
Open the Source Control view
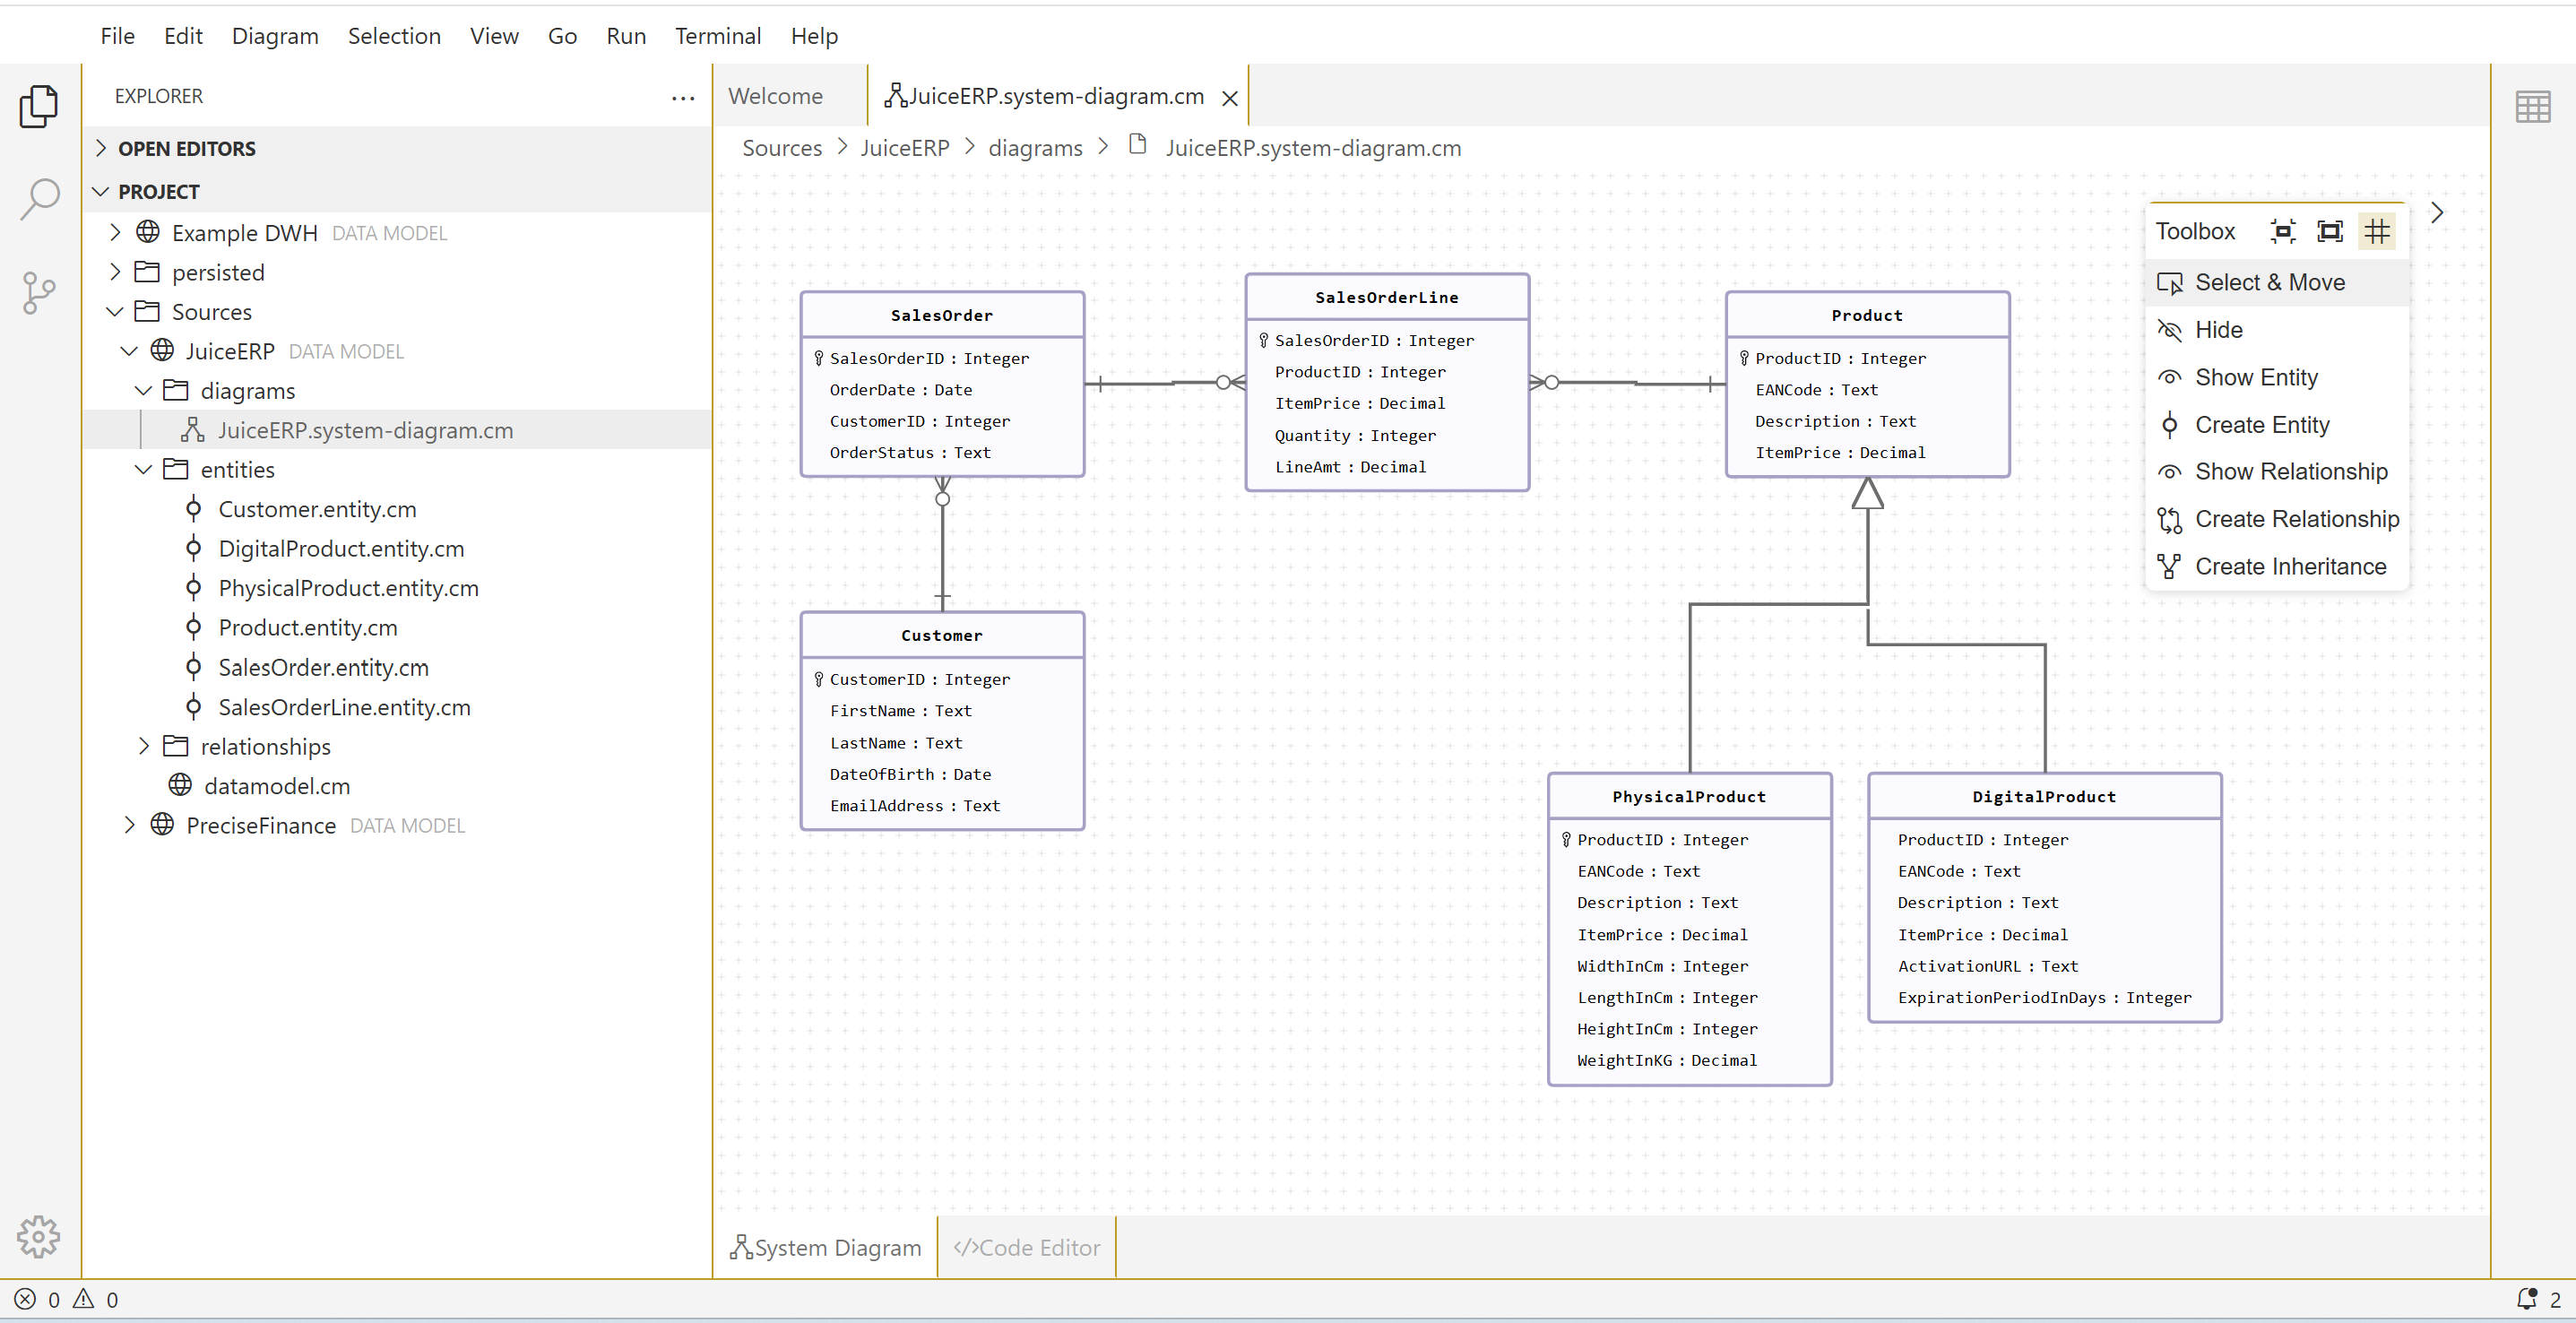(x=39, y=292)
